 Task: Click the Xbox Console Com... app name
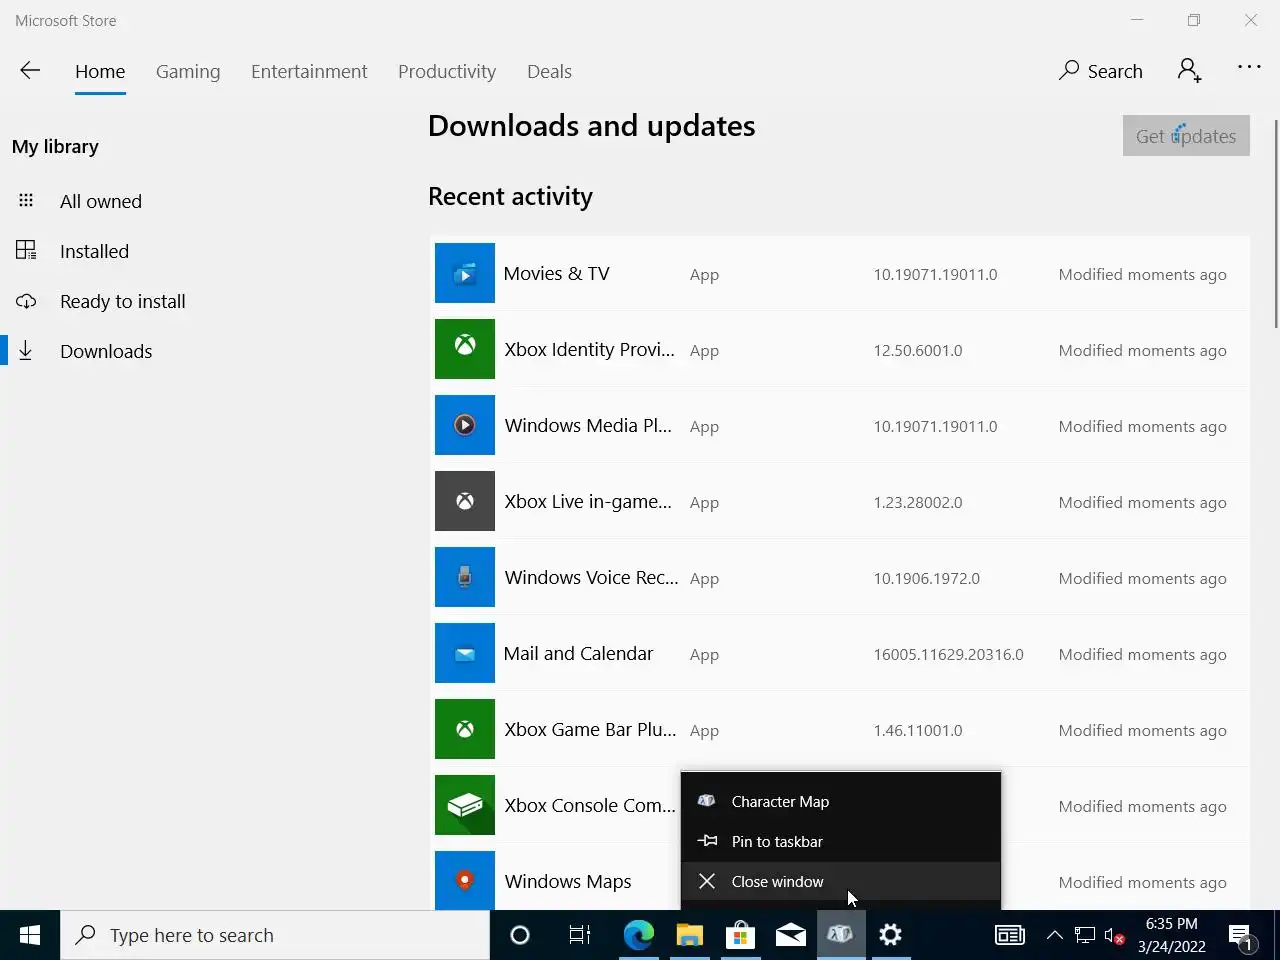click(x=590, y=805)
